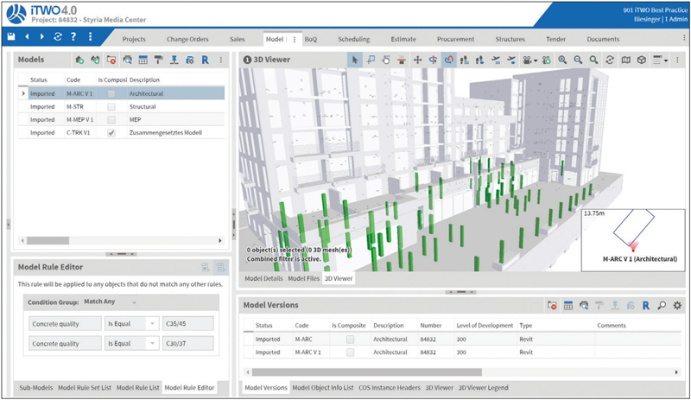The width and height of the screenshot is (691, 400).
Task: Open the Model Object Info List tab
Action: click(323, 387)
